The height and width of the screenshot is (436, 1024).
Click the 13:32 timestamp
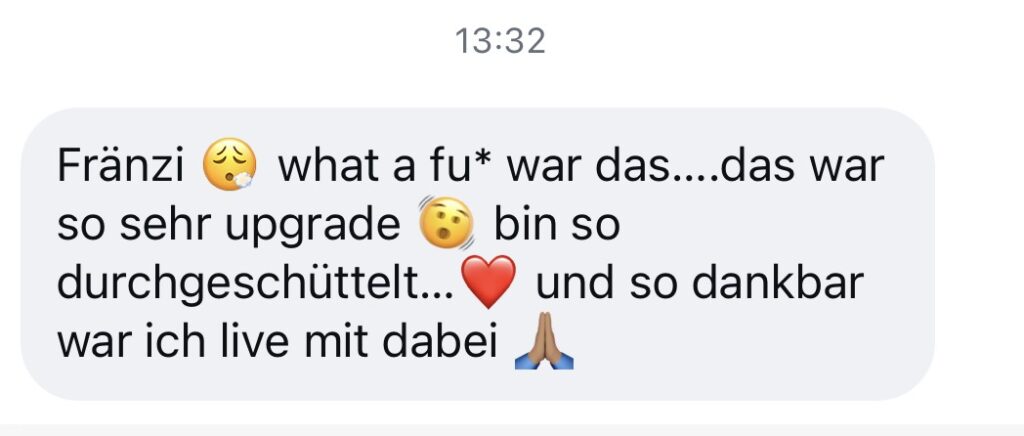500,41
